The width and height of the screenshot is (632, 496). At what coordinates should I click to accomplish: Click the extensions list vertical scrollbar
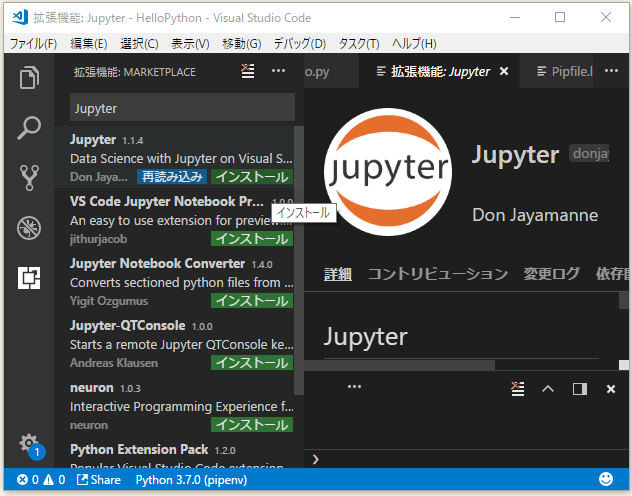tap(299, 260)
